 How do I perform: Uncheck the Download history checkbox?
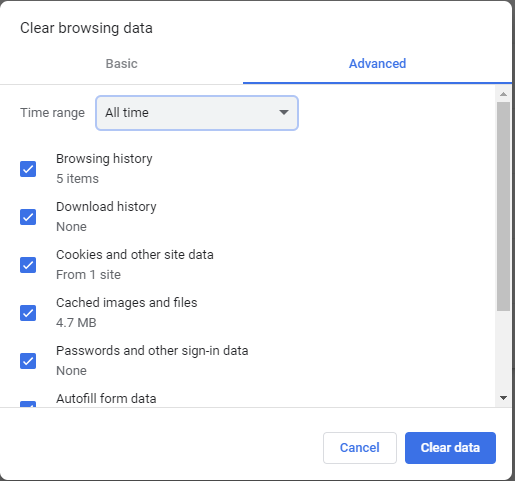point(28,217)
